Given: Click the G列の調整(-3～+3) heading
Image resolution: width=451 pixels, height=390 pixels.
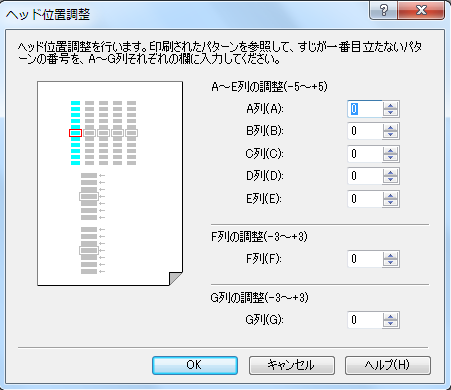Looking at the screenshot, I should pos(259,297).
